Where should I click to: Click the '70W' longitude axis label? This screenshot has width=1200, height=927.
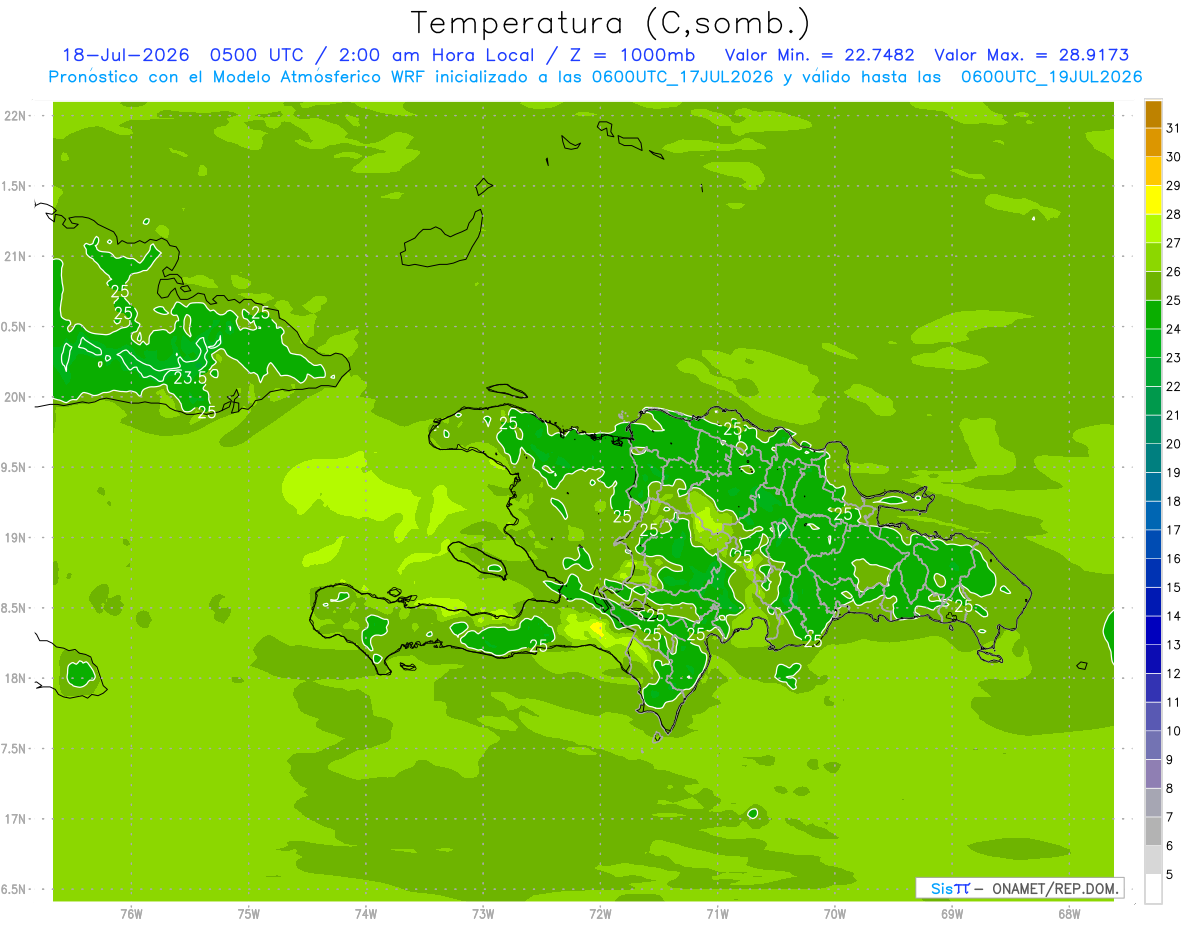click(835, 914)
